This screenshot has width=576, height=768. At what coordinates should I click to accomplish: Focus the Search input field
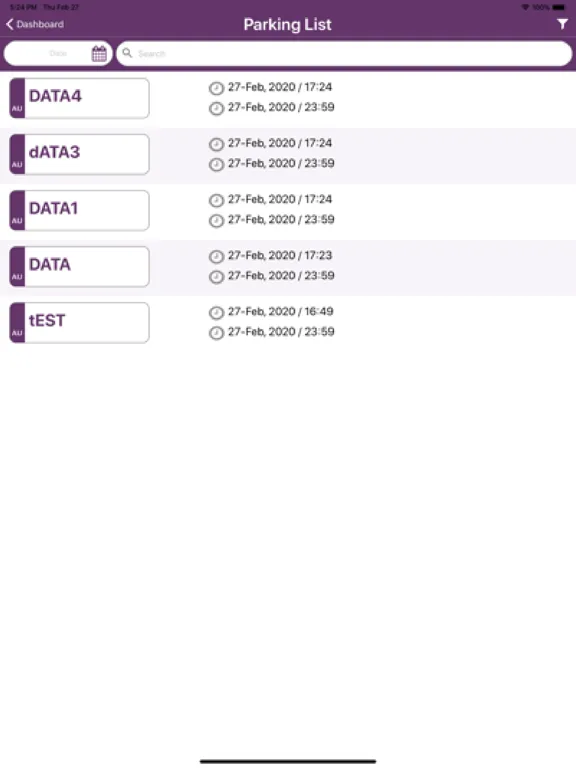(x=344, y=53)
